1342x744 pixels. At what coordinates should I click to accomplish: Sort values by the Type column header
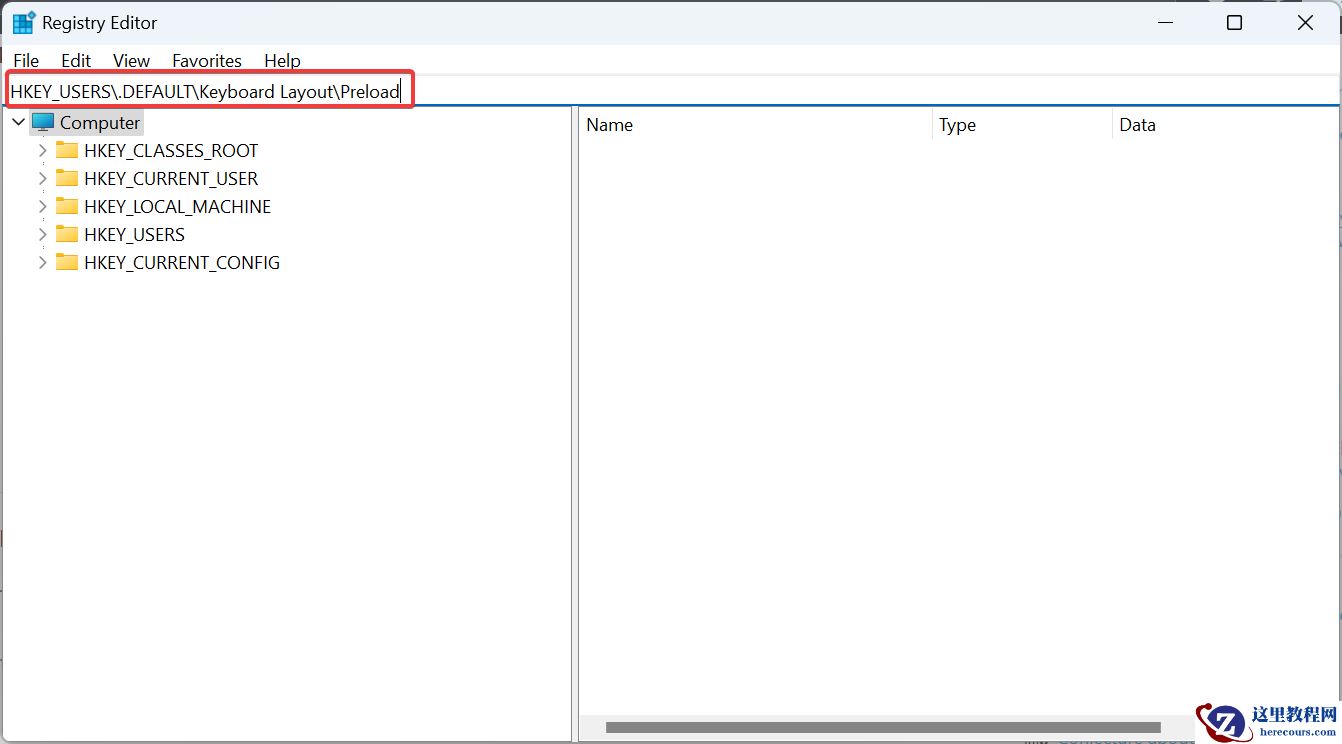1022,125
